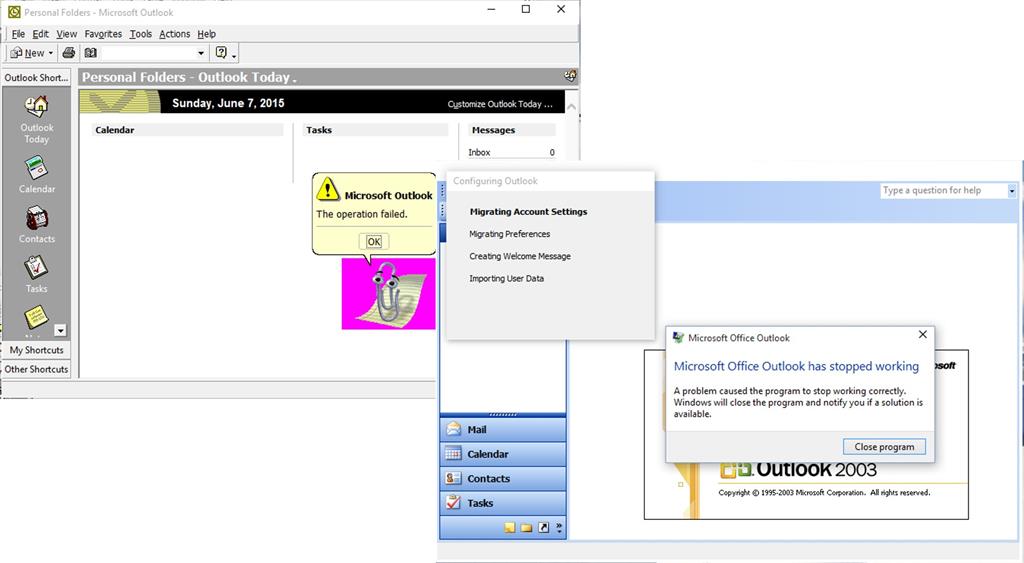Click the Sunday, June 7, 2015 date text
1024x563 pixels.
(x=228, y=103)
